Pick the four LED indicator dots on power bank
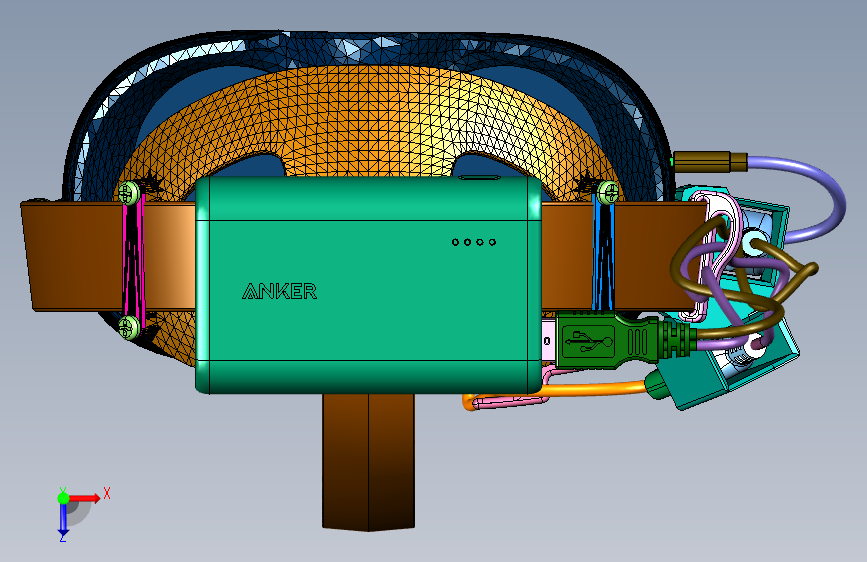 [x=474, y=242]
